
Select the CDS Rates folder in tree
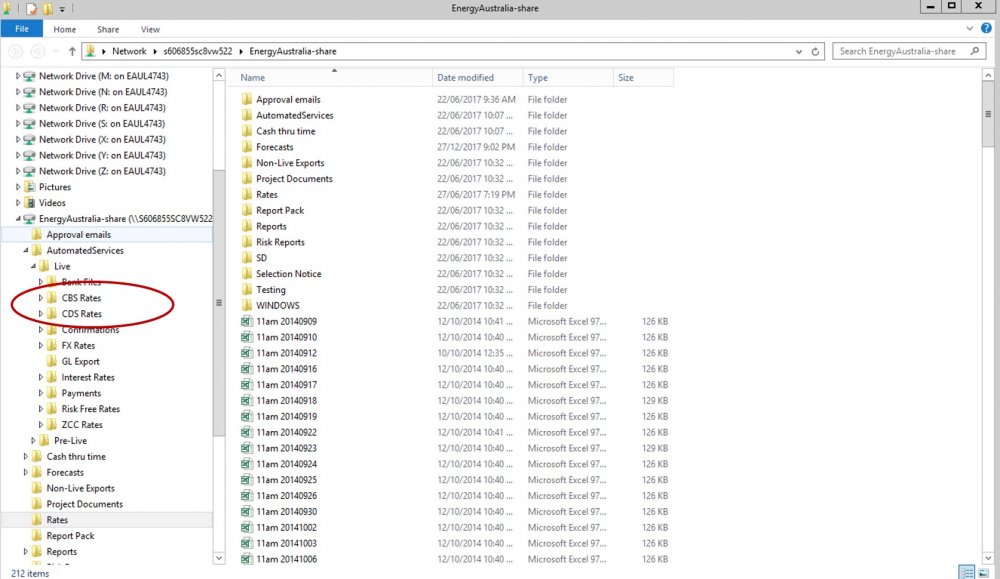point(82,314)
